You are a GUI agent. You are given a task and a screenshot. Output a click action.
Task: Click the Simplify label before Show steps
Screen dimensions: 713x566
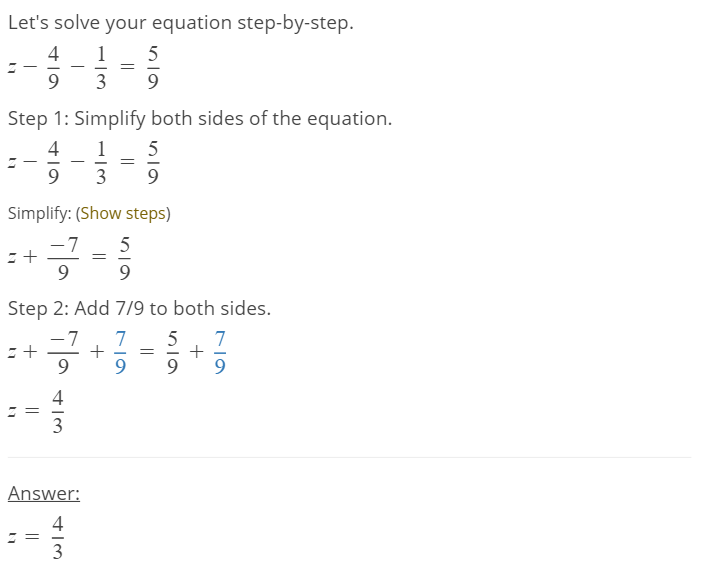click(x=39, y=213)
